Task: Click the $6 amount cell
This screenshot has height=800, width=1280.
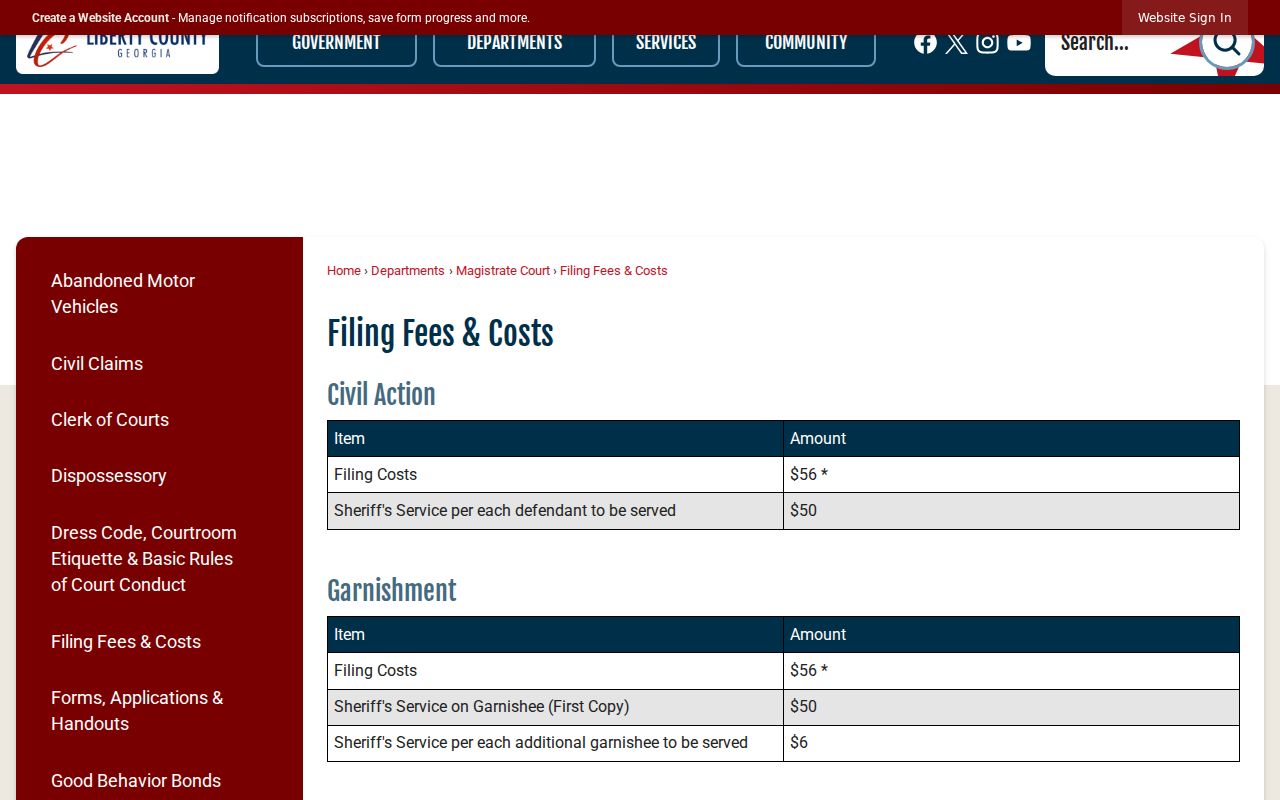Action: pyautogui.click(x=1011, y=743)
